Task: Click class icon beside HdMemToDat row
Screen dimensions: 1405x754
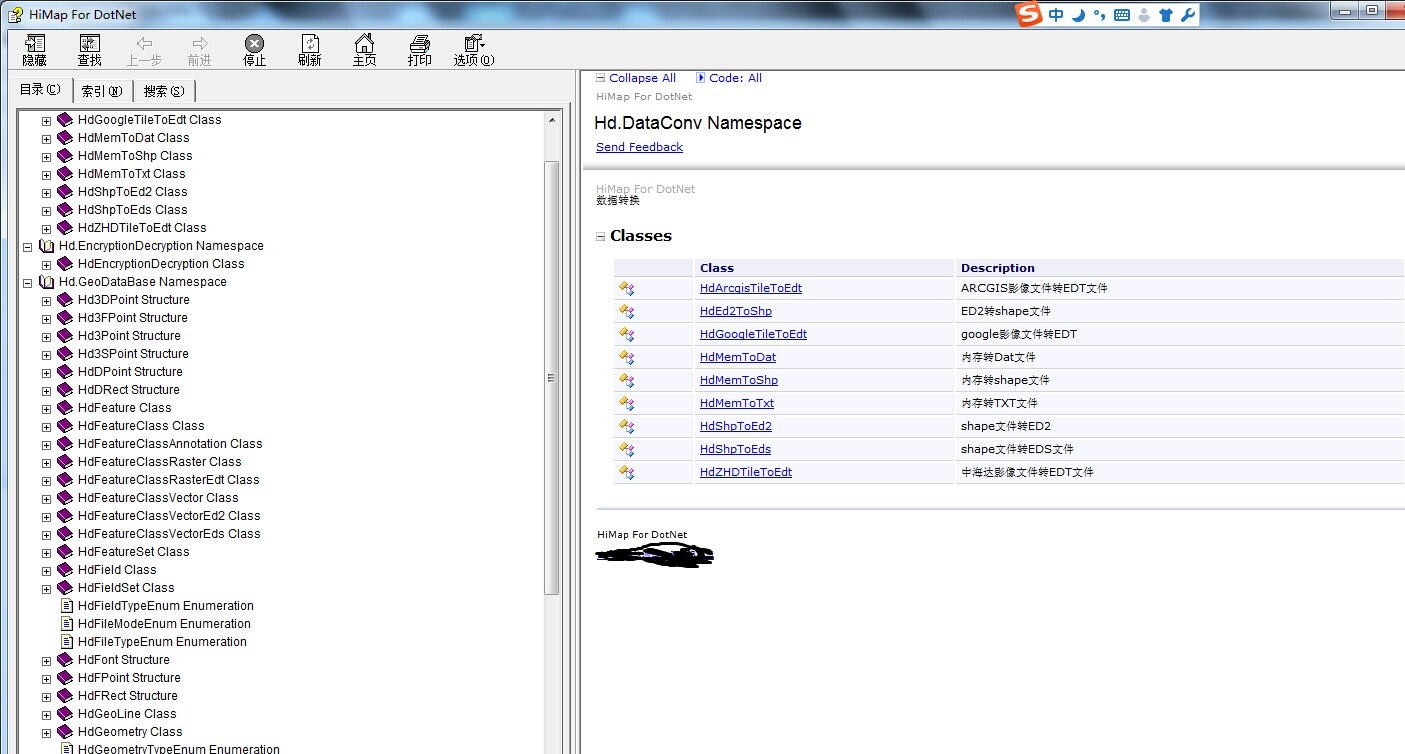Action: point(627,357)
